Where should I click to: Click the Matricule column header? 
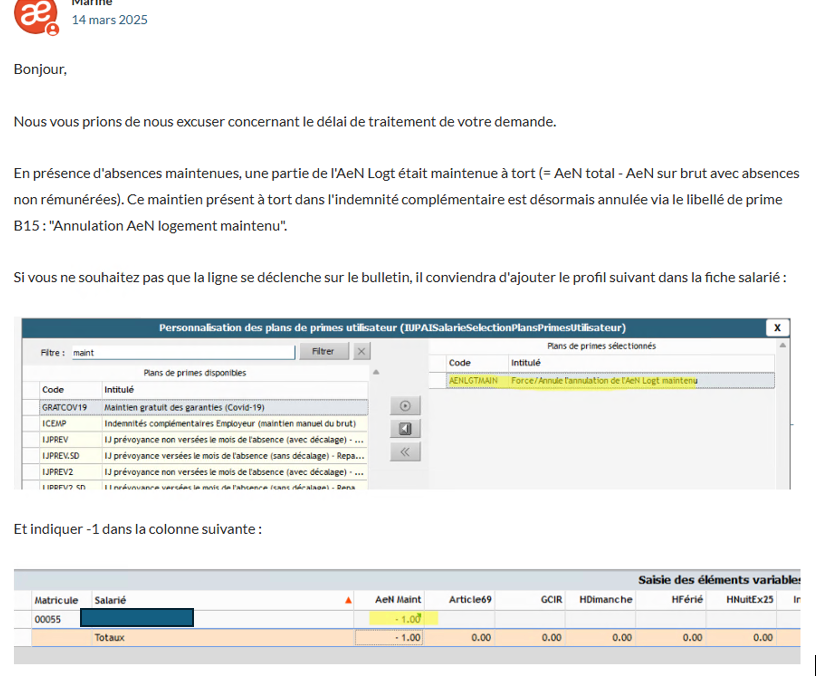point(56,600)
